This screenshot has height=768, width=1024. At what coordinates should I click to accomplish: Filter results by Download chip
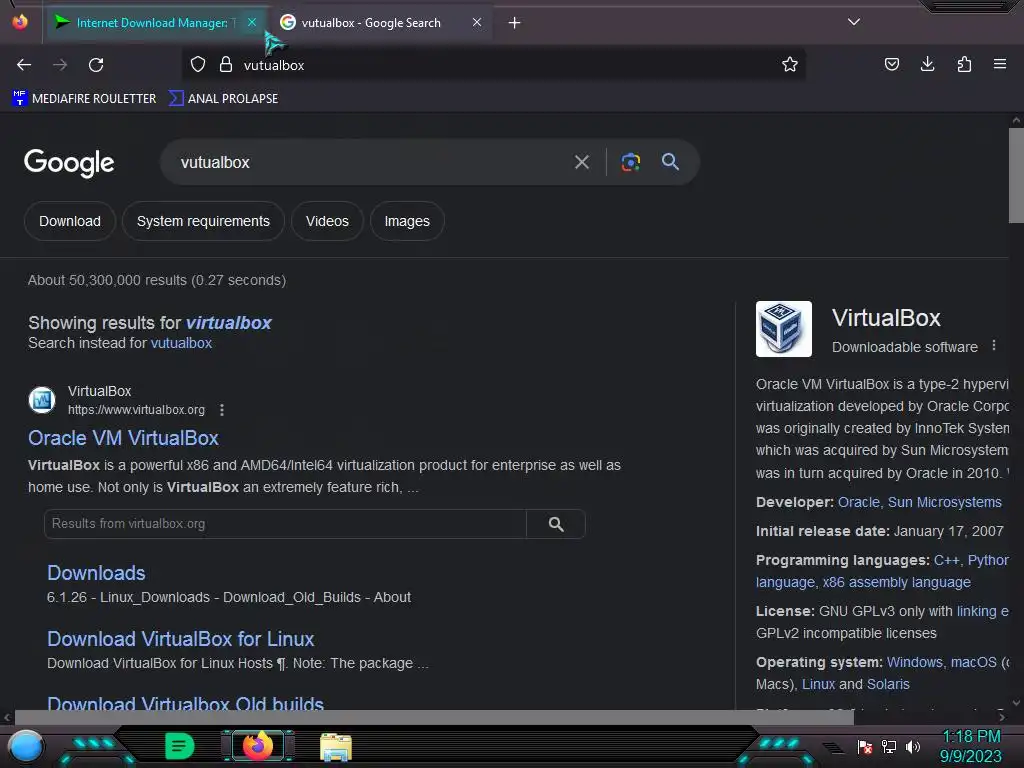[70, 221]
